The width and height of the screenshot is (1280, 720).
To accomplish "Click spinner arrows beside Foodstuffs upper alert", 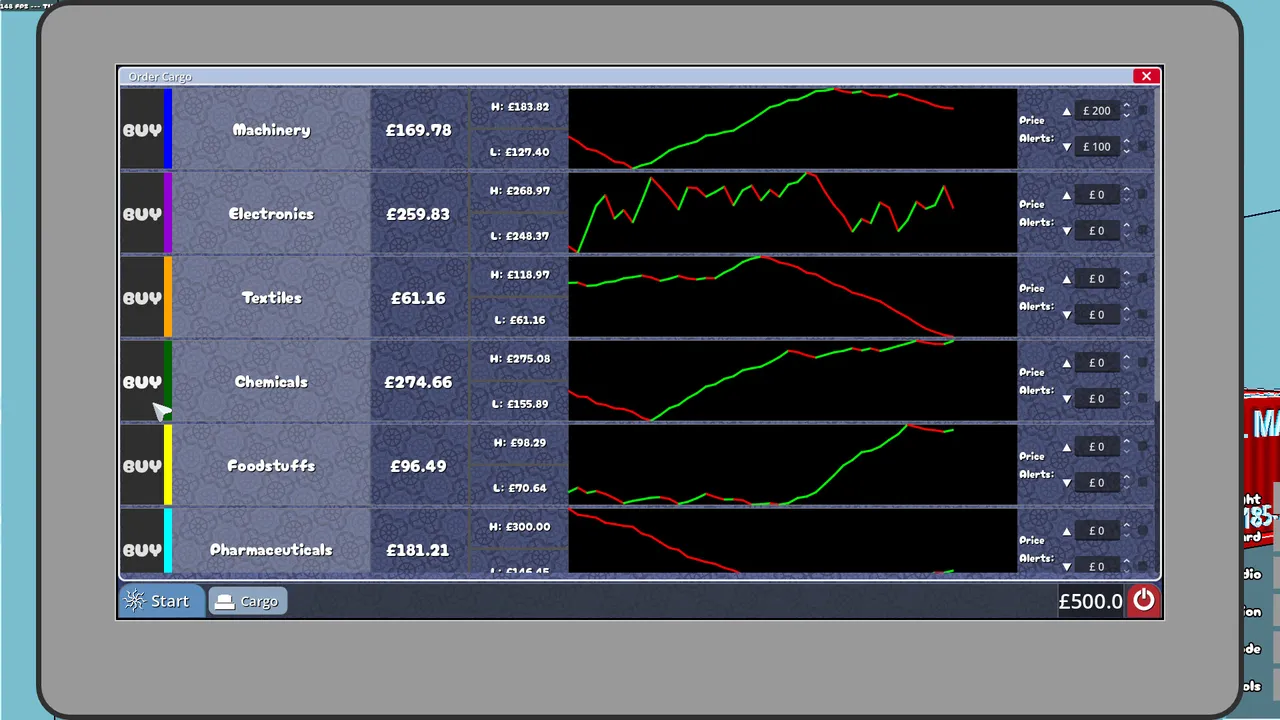I will tap(1126, 447).
